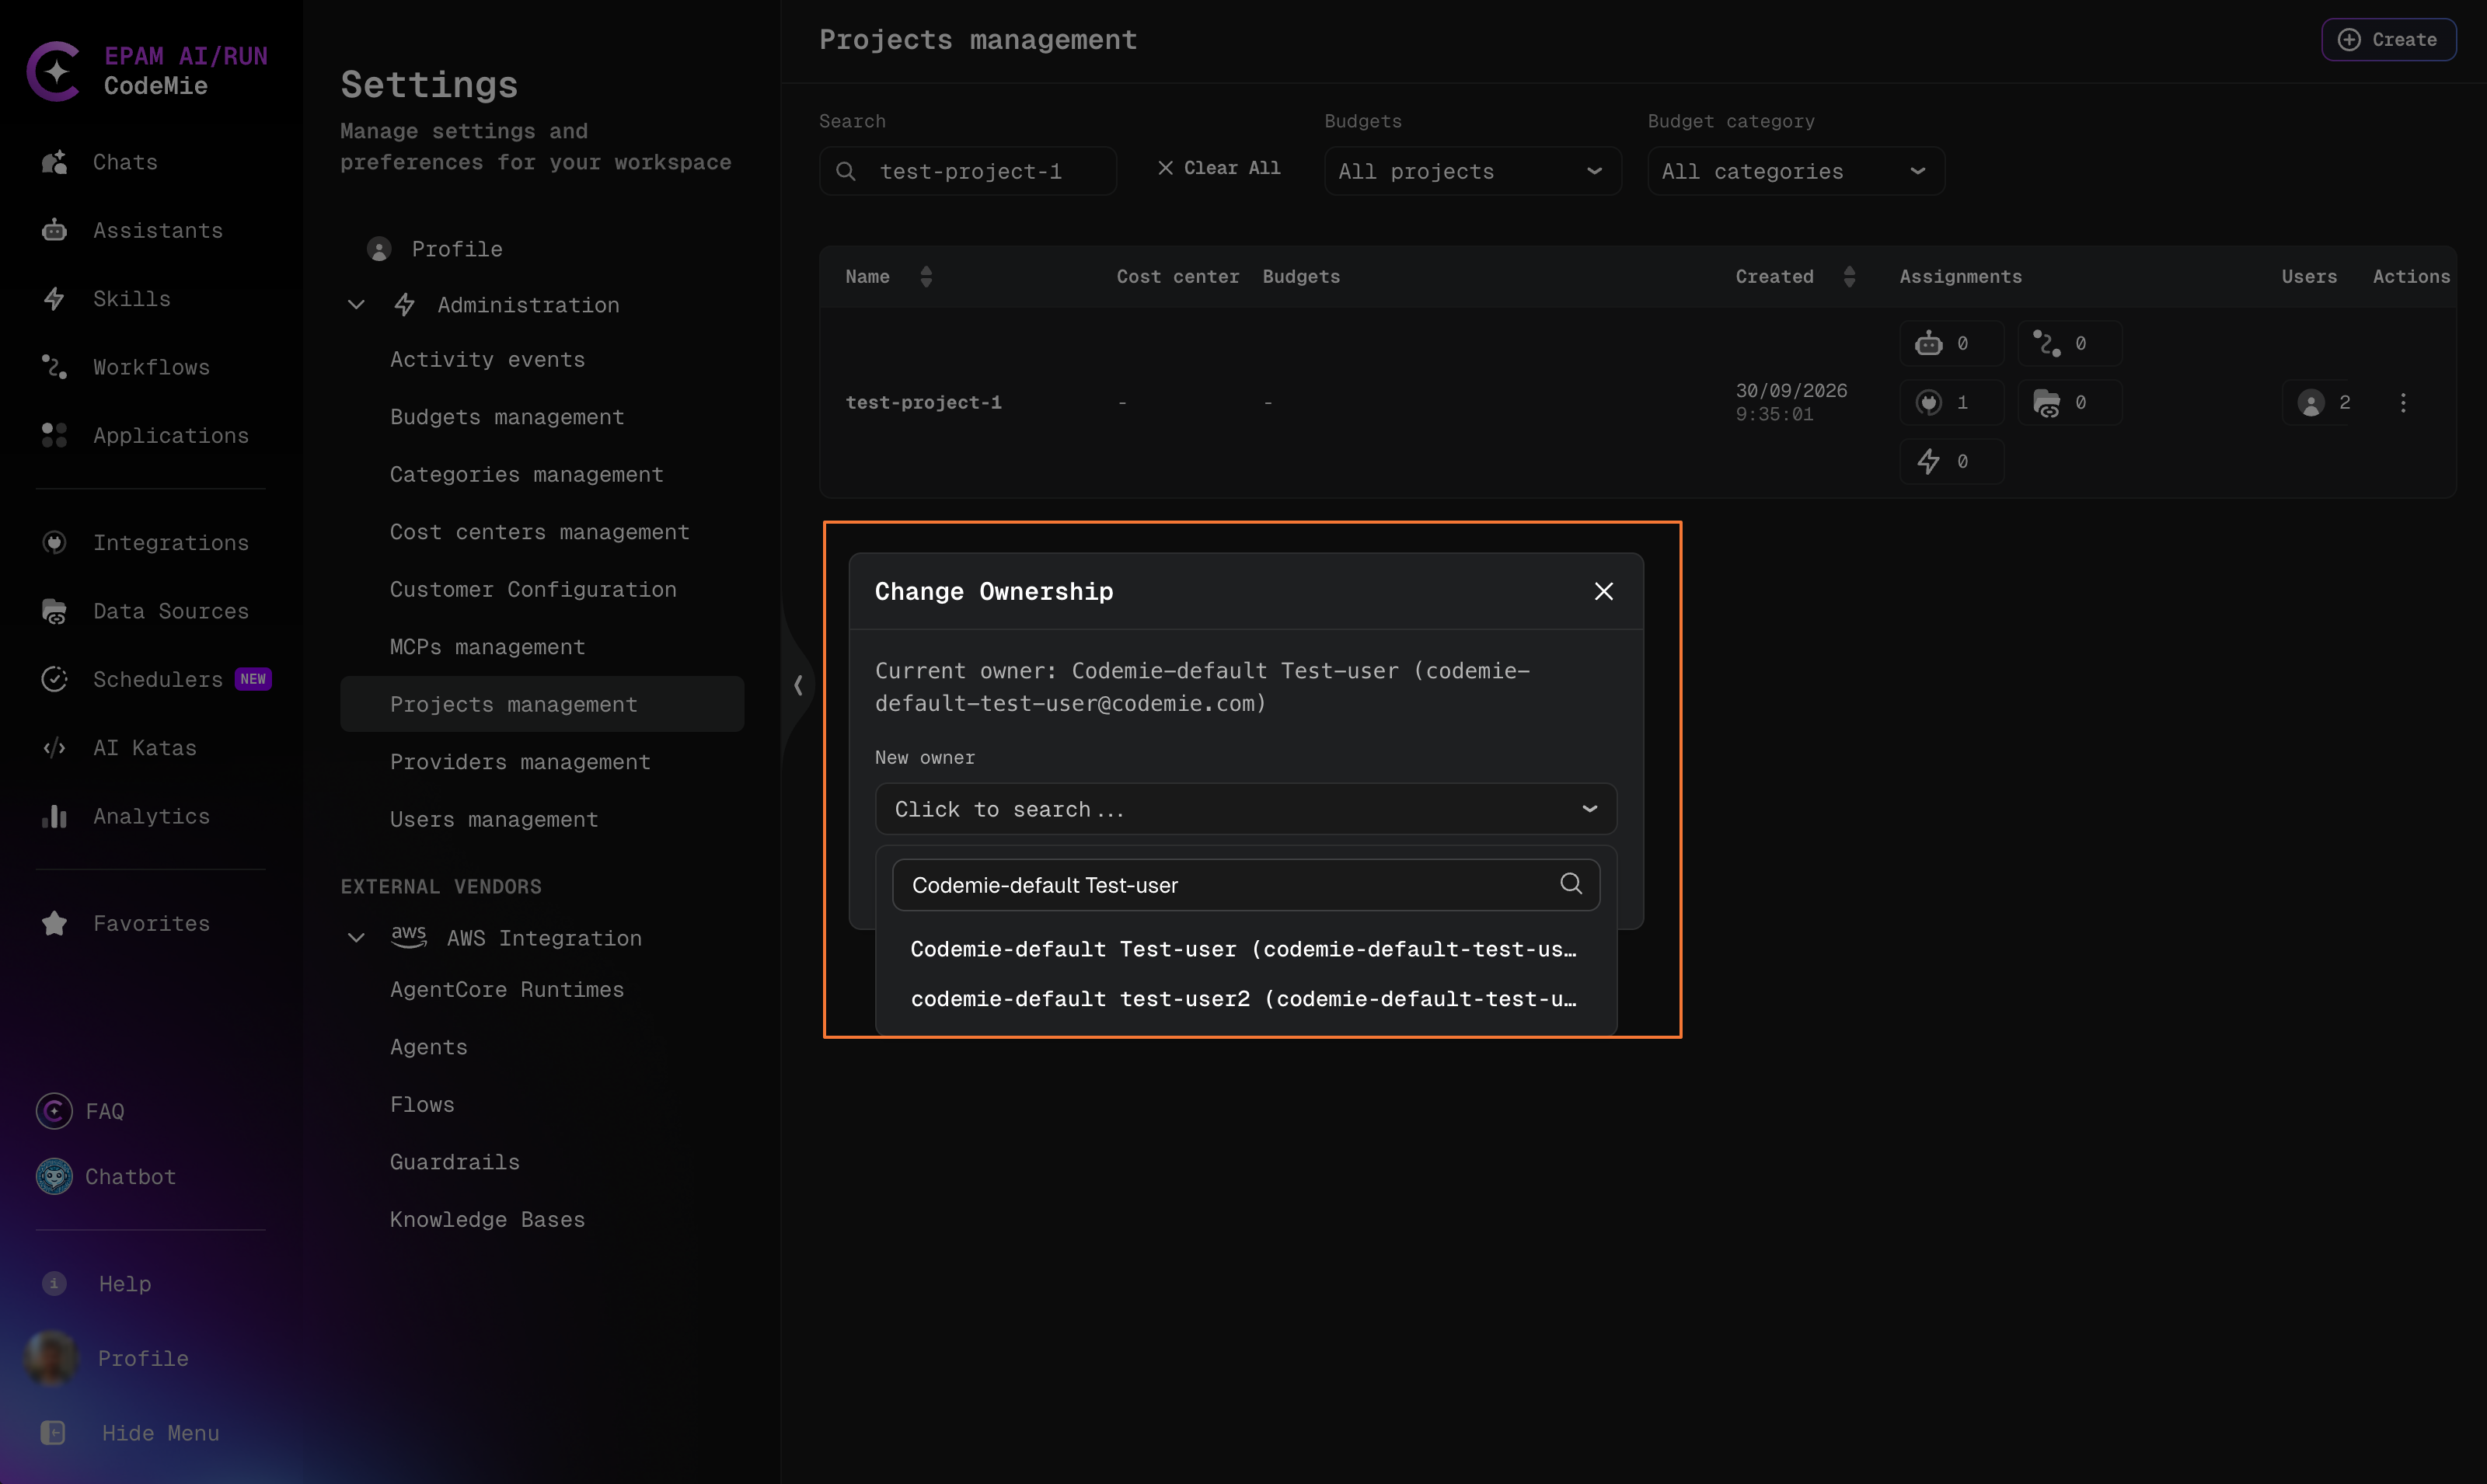
Task: Open Providers management
Action: coord(520,762)
